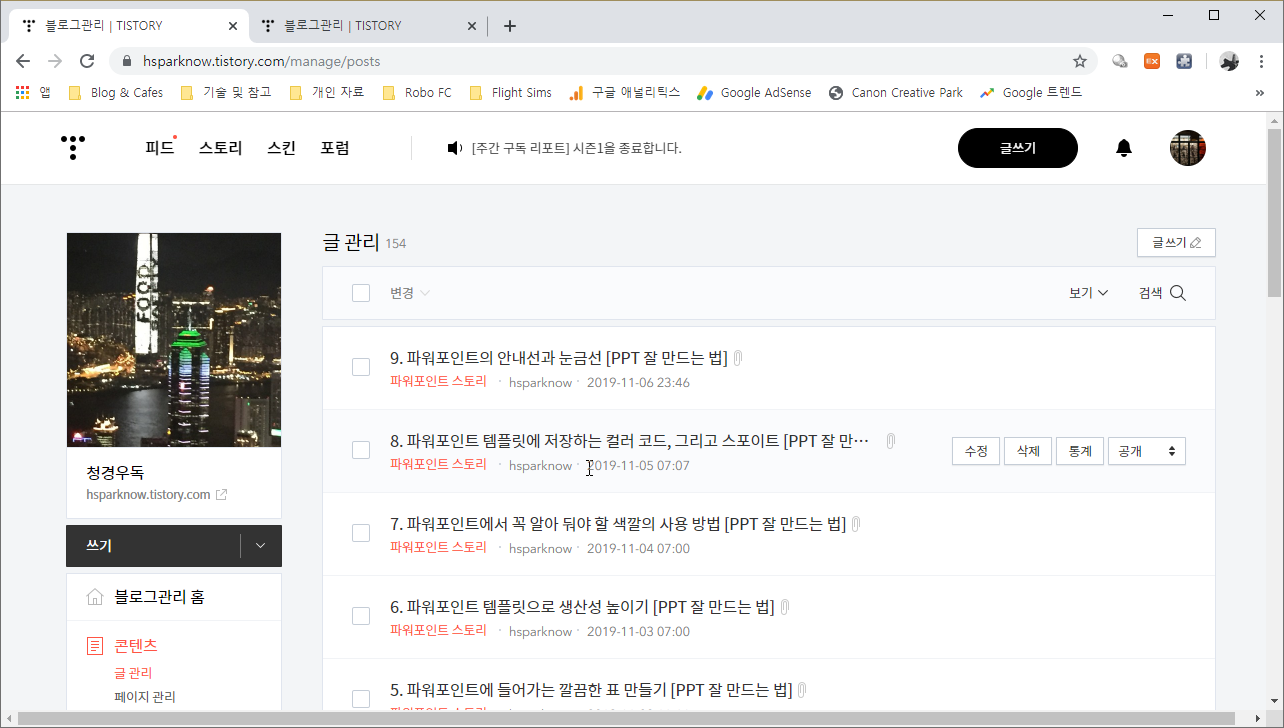Screen dimensions: 1284x728
Task: Select 페이지 관리 in sidebar
Action: 145,697
